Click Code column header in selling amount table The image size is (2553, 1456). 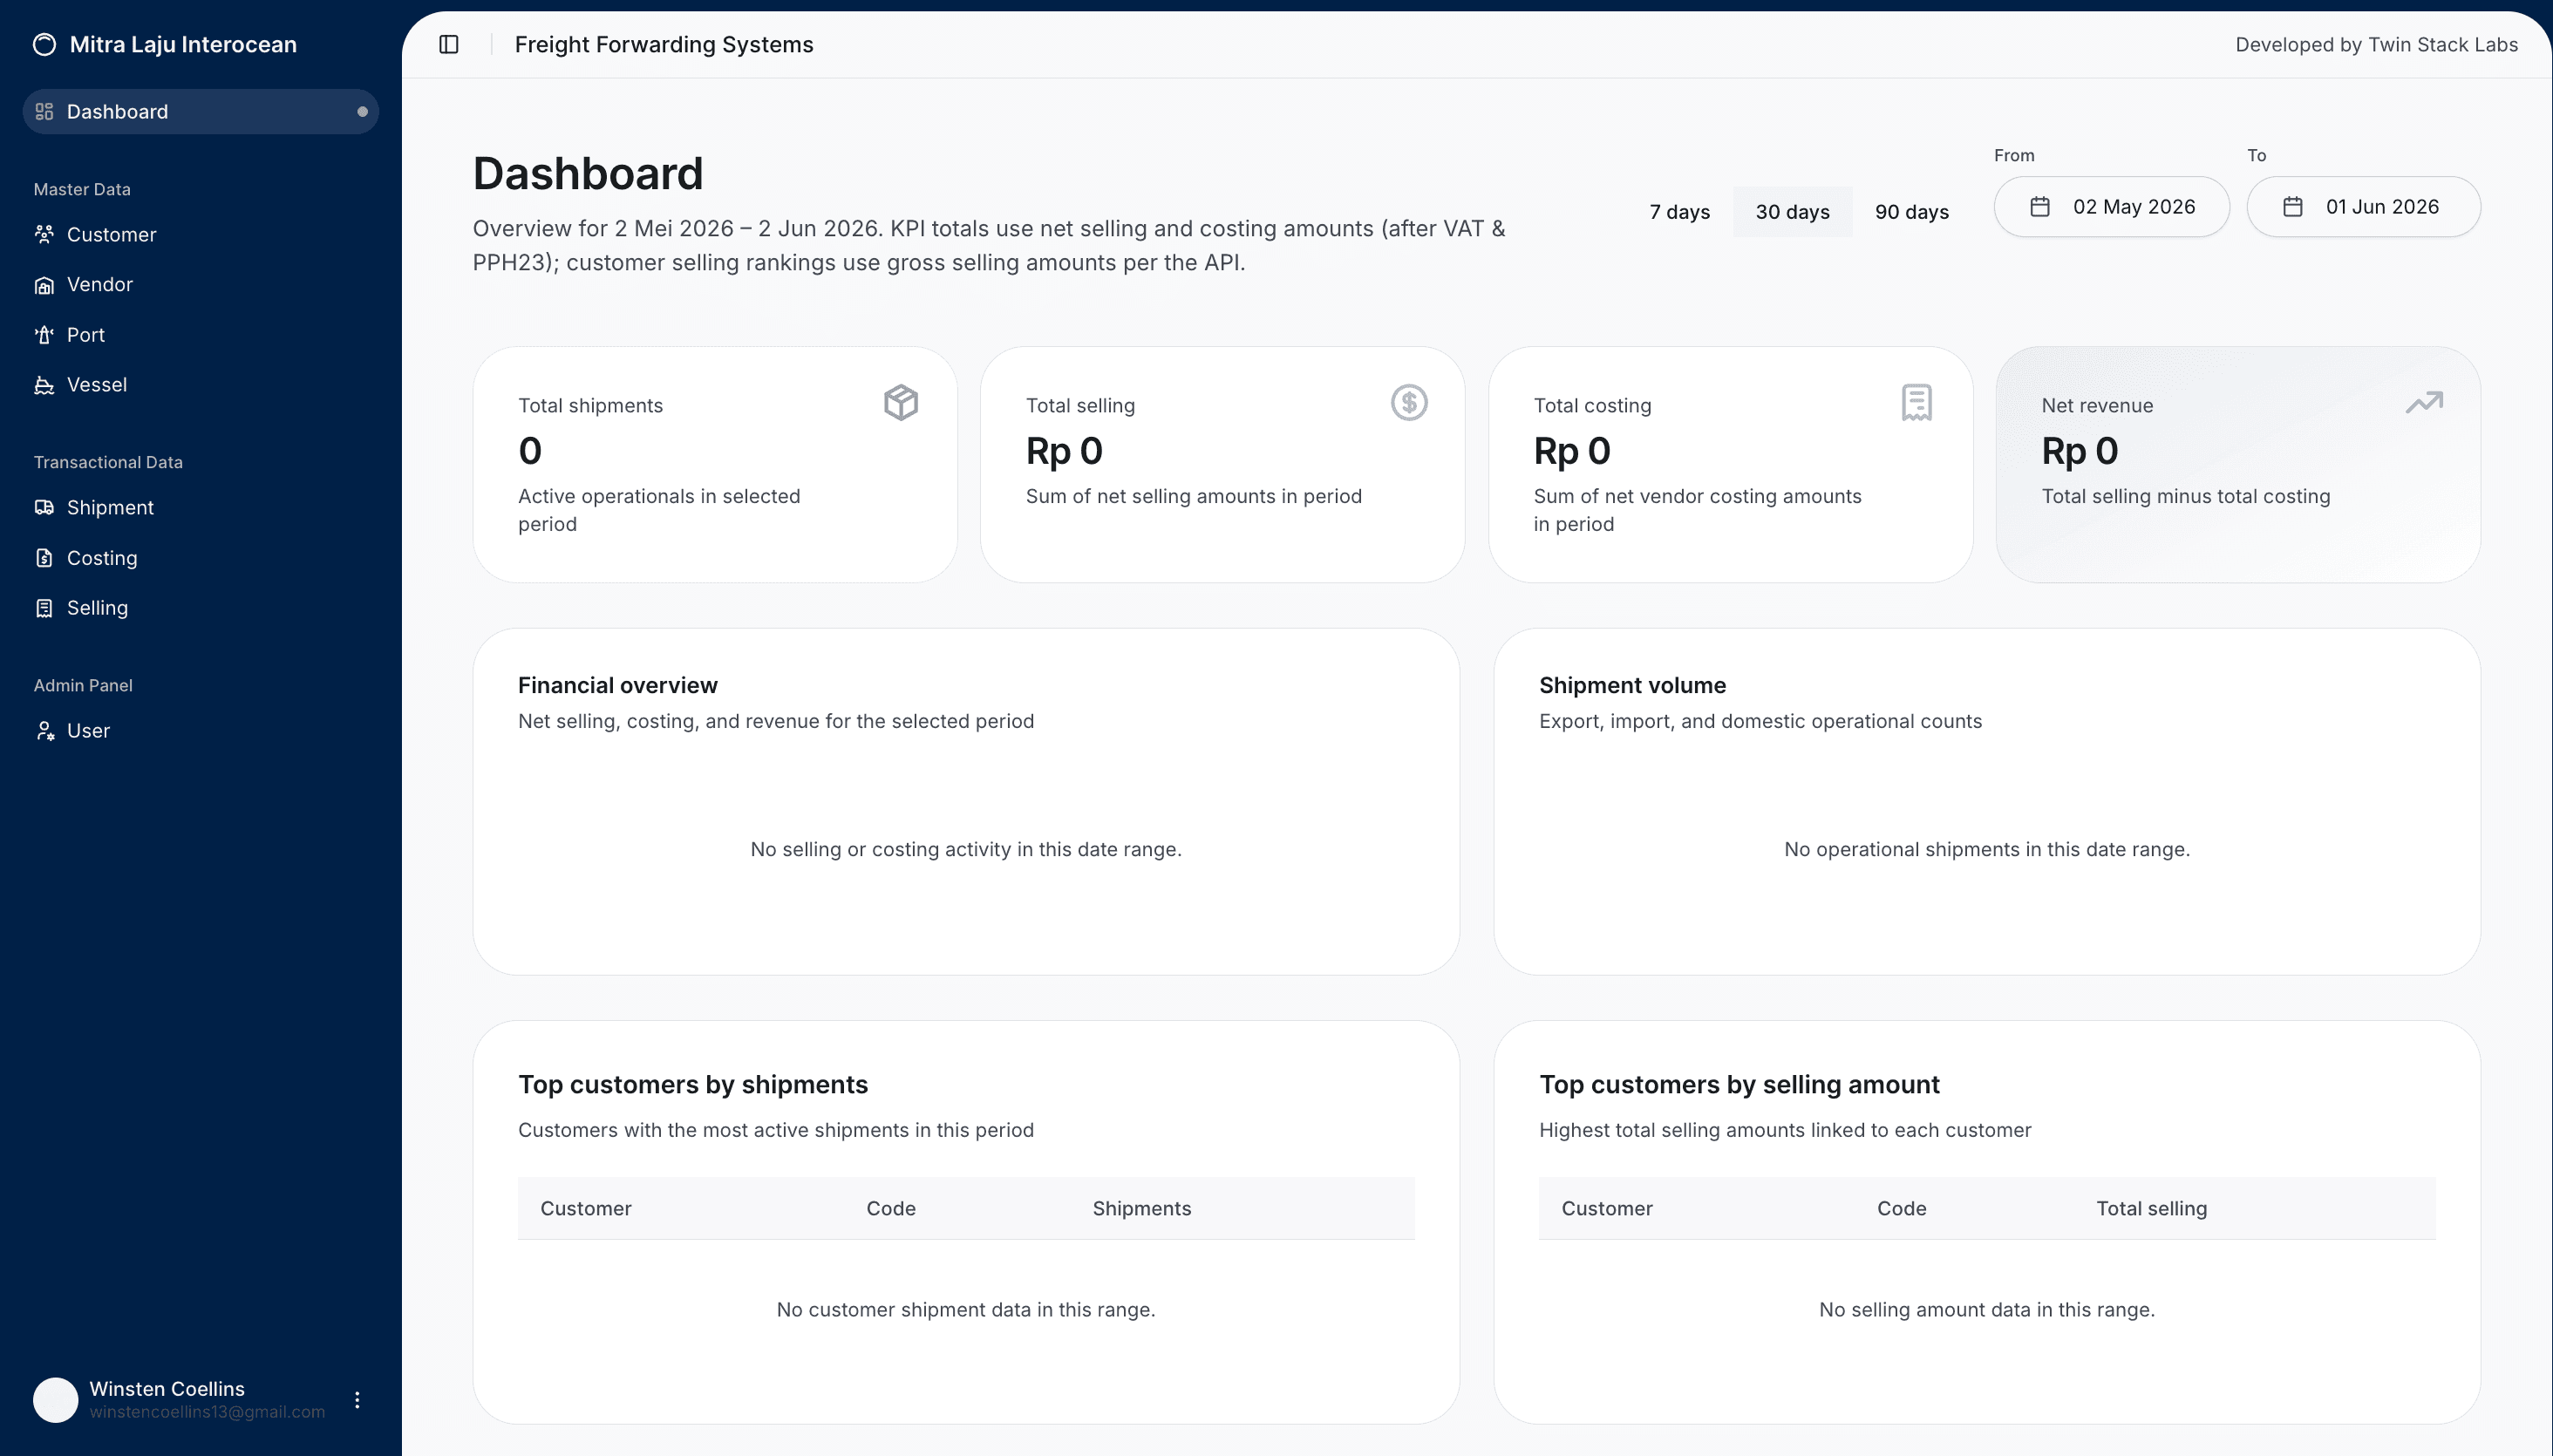pyautogui.click(x=1901, y=1208)
